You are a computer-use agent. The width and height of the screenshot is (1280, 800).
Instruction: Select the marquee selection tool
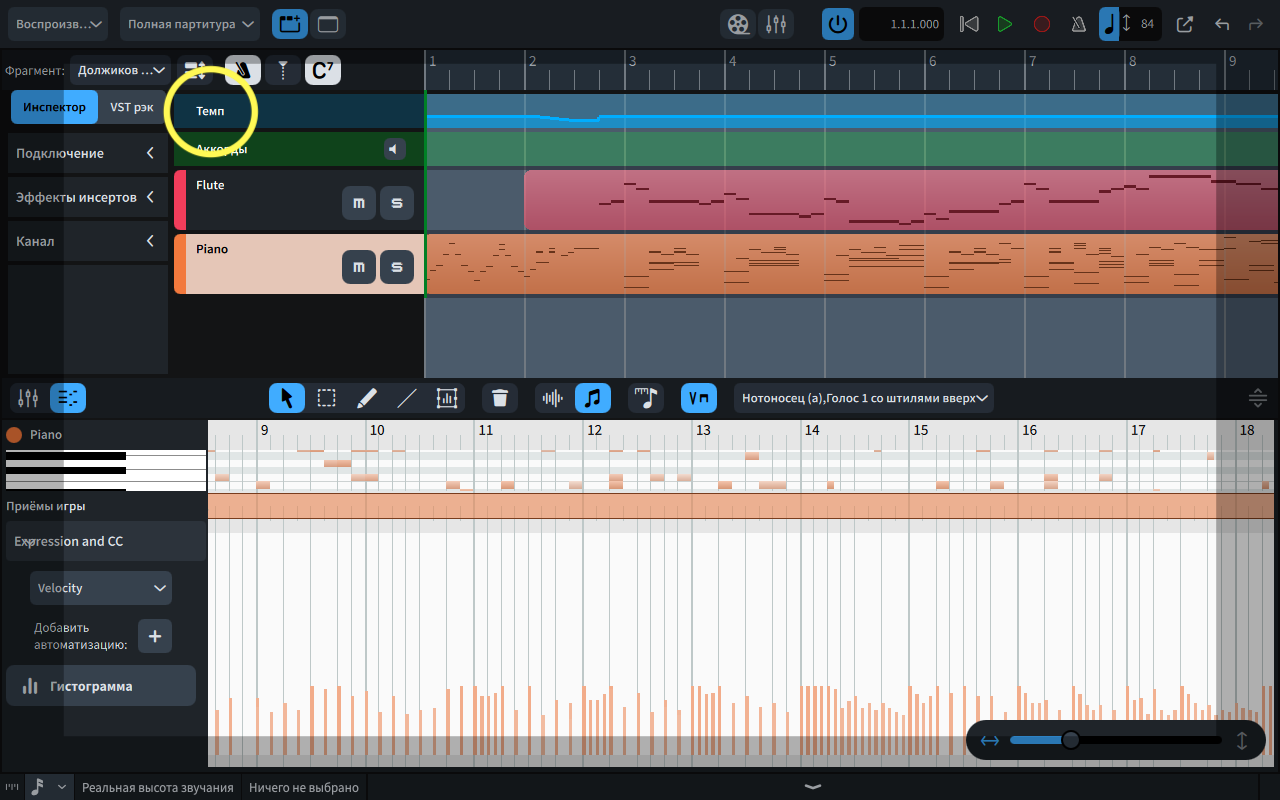tap(326, 398)
